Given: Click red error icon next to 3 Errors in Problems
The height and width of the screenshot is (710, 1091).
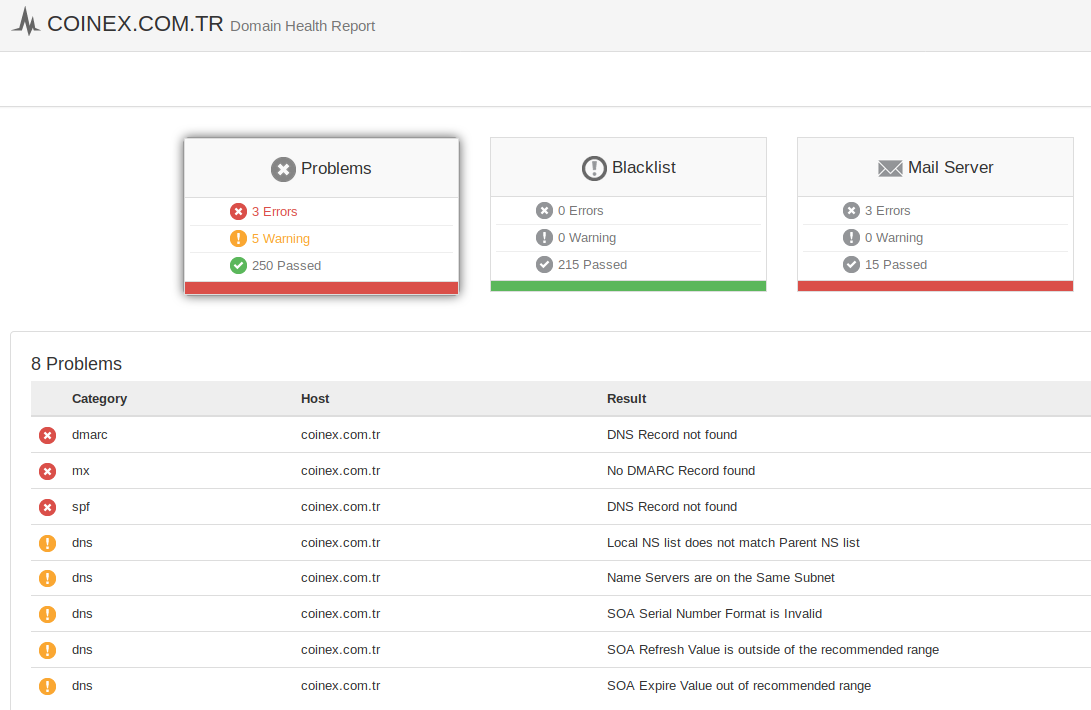Looking at the screenshot, I should 239,212.
